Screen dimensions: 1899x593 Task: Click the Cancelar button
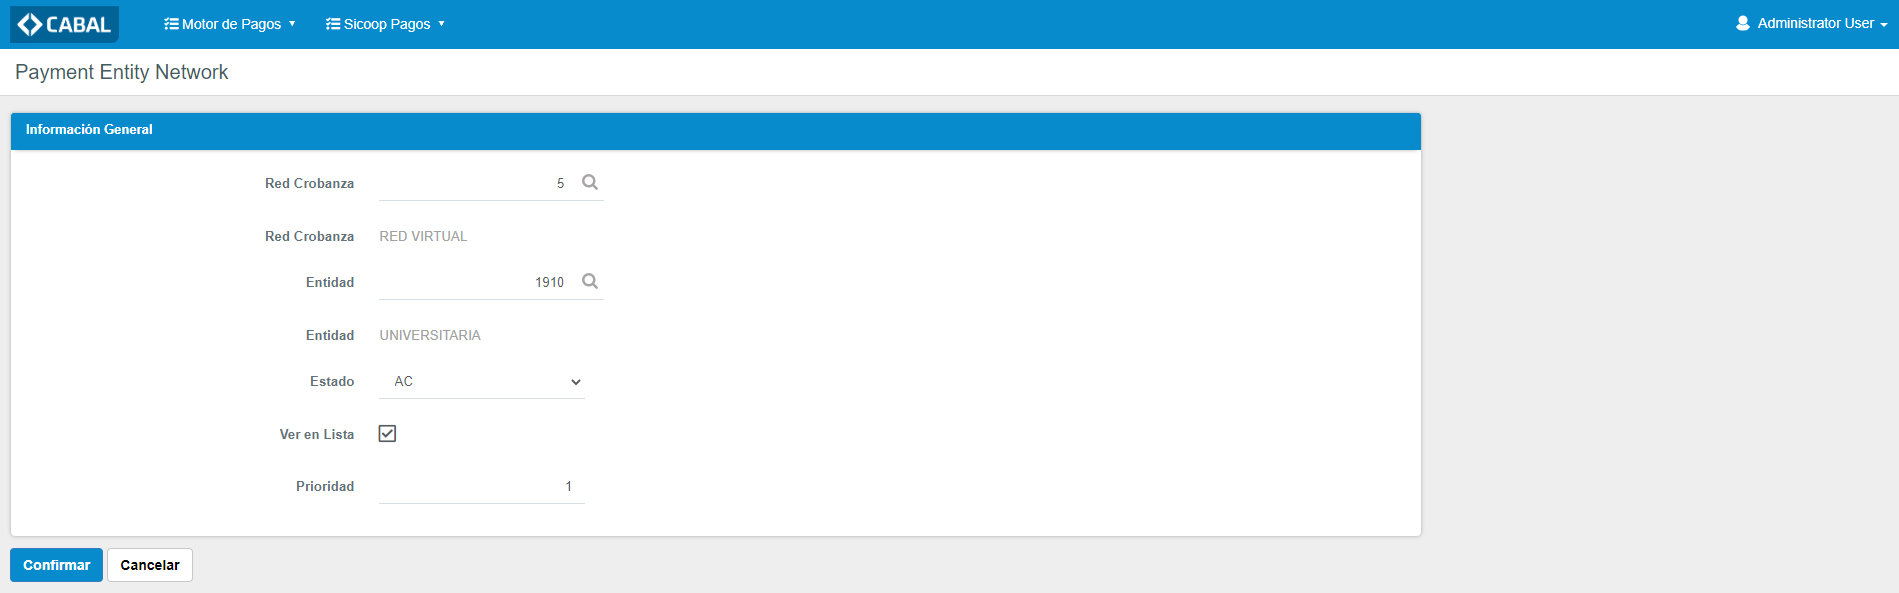coord(150,565)
